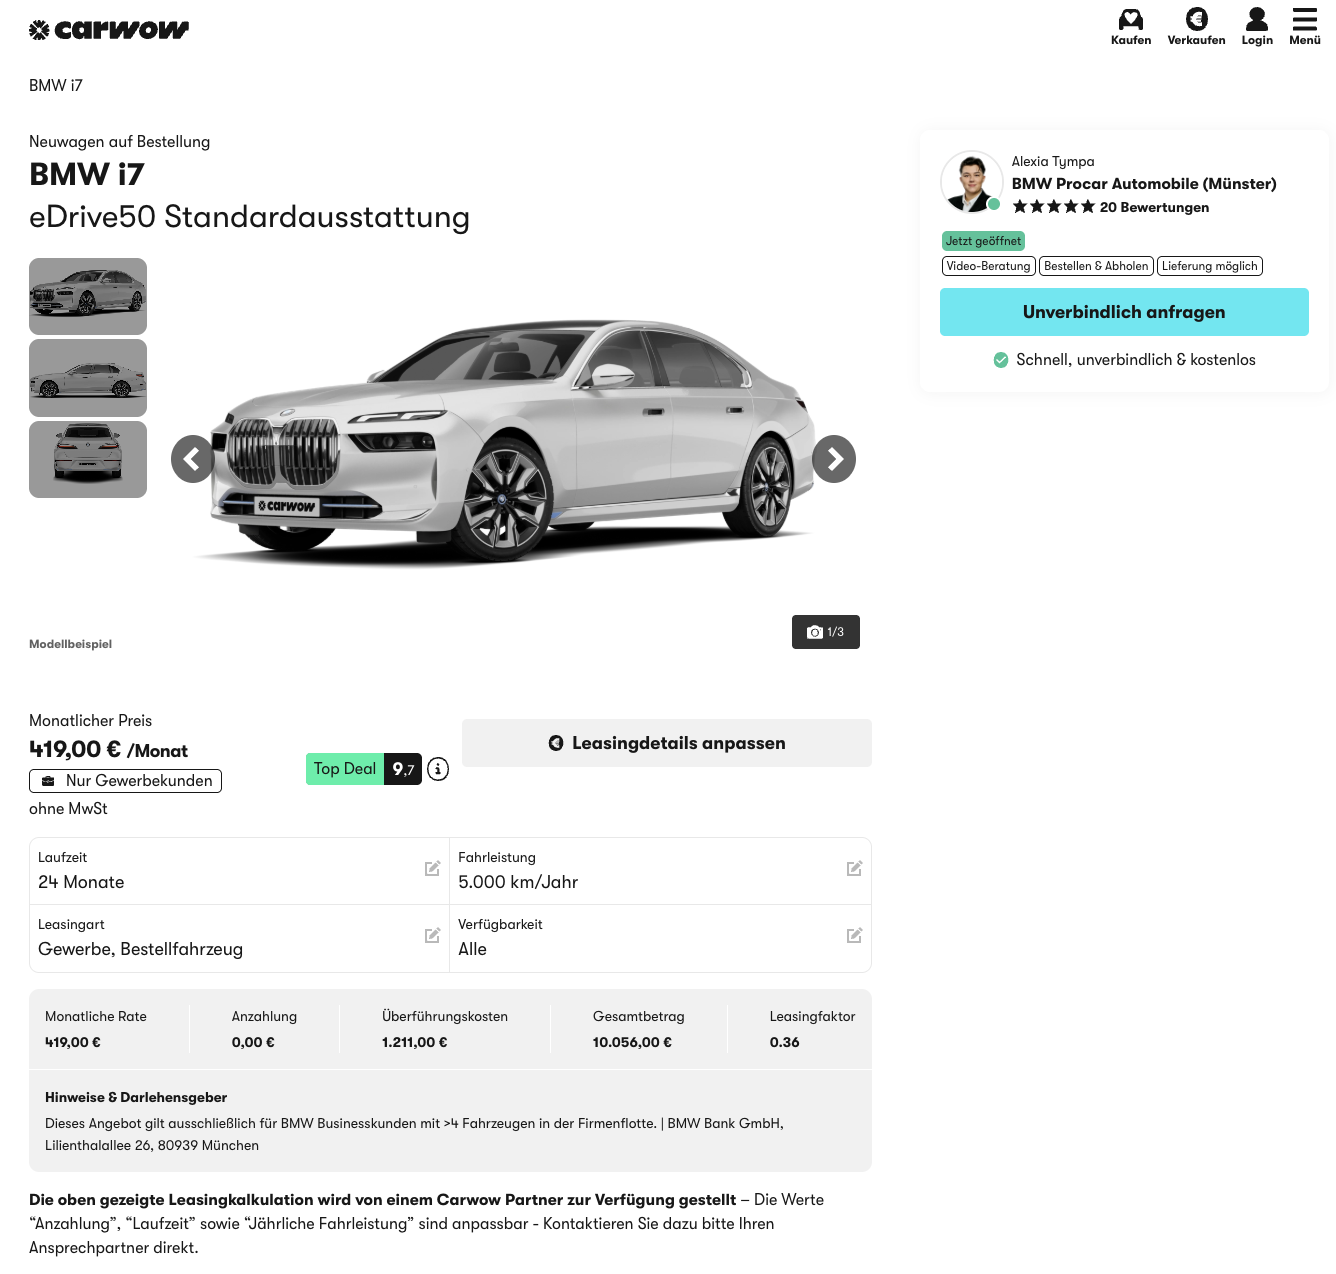Show the next car image
The height and width of the screenshot is (1274, 1336).
(x=834, y=459)
